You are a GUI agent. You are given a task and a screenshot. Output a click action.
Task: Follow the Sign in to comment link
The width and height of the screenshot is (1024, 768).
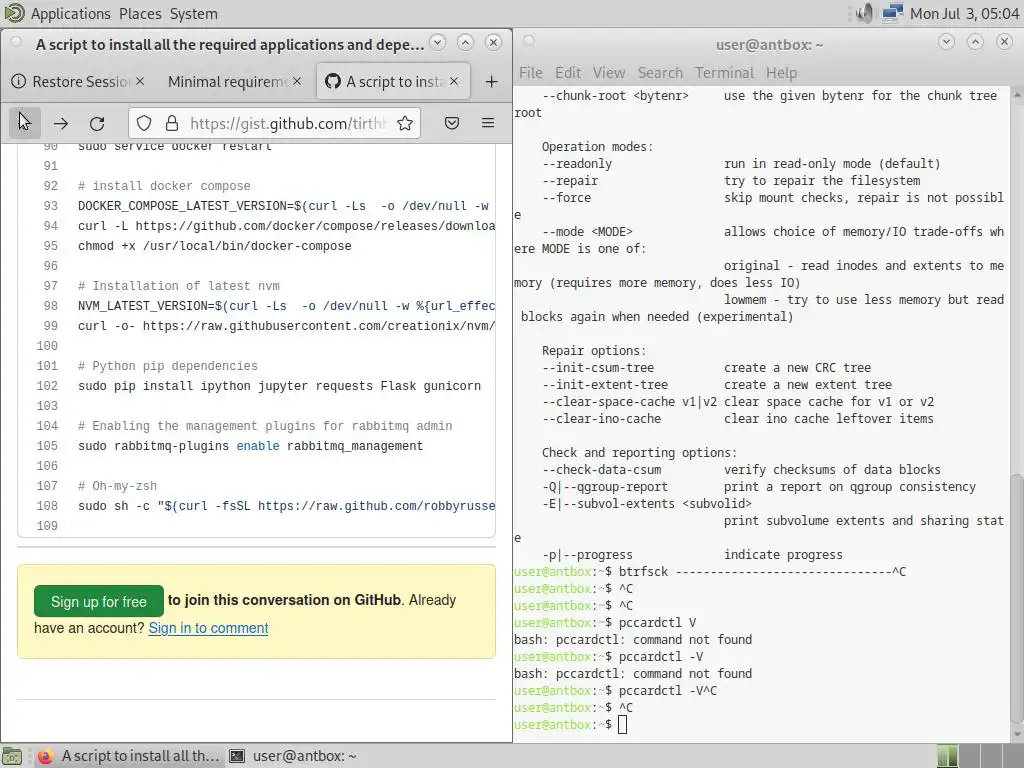click(x=208, y=628)
